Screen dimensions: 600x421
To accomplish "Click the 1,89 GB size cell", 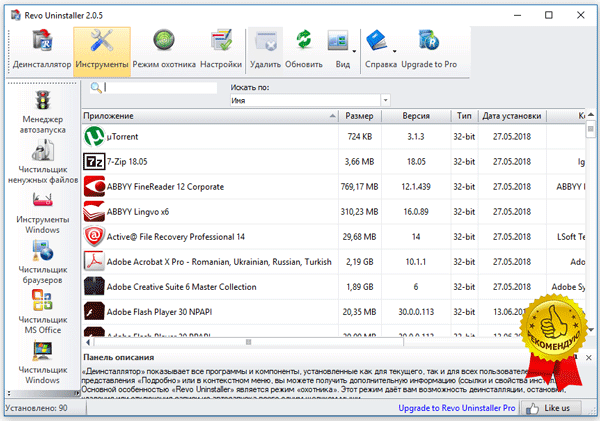I will [x=360, y=287].
